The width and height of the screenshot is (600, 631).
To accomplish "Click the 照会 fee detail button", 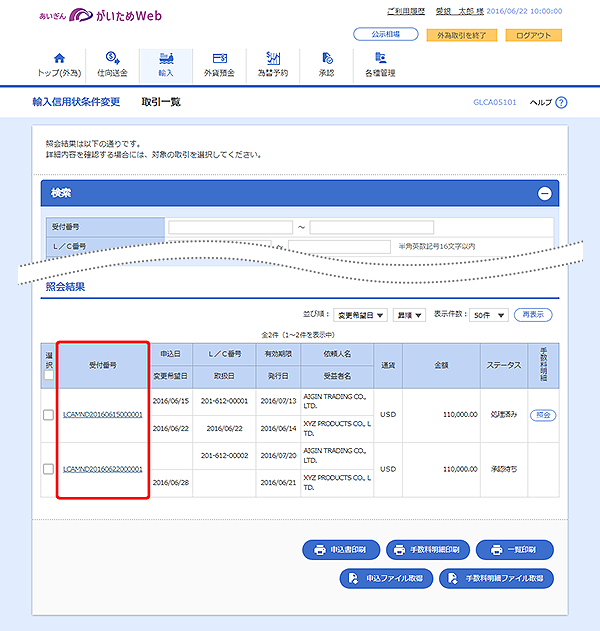I will point(543,415).
